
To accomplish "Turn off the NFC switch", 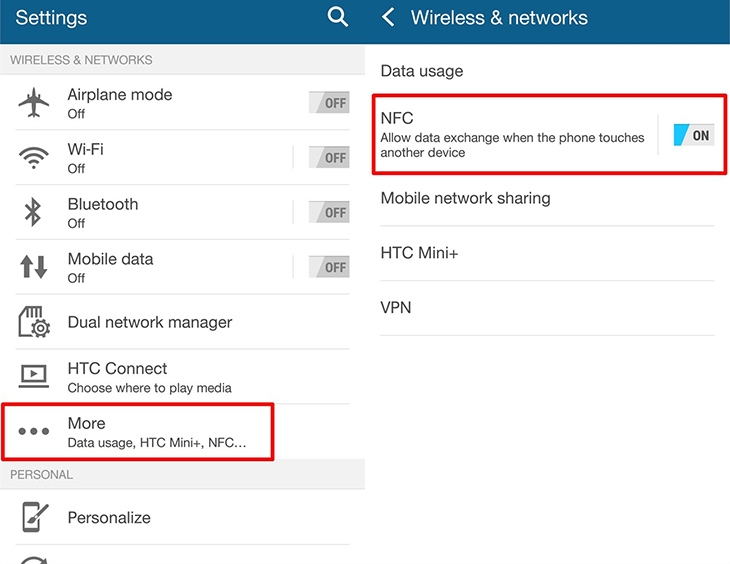I will (693, 135).
